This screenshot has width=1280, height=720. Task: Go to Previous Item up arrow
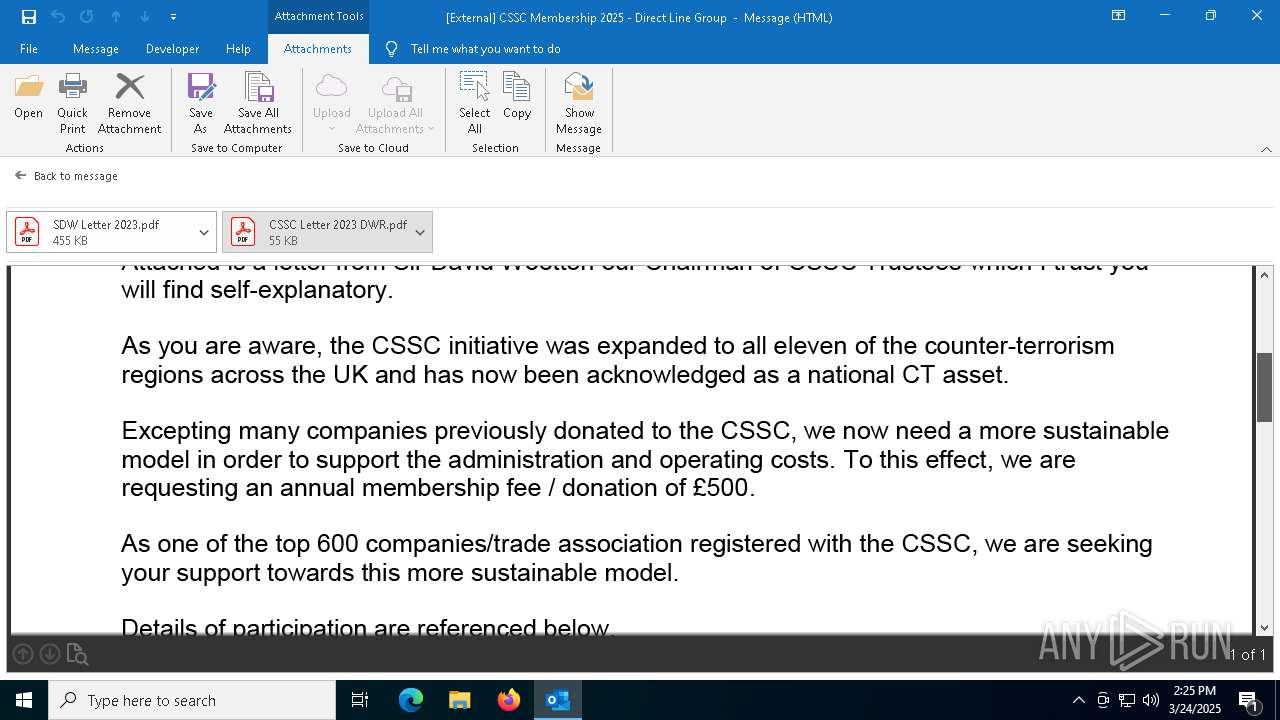tap(116, 16)
